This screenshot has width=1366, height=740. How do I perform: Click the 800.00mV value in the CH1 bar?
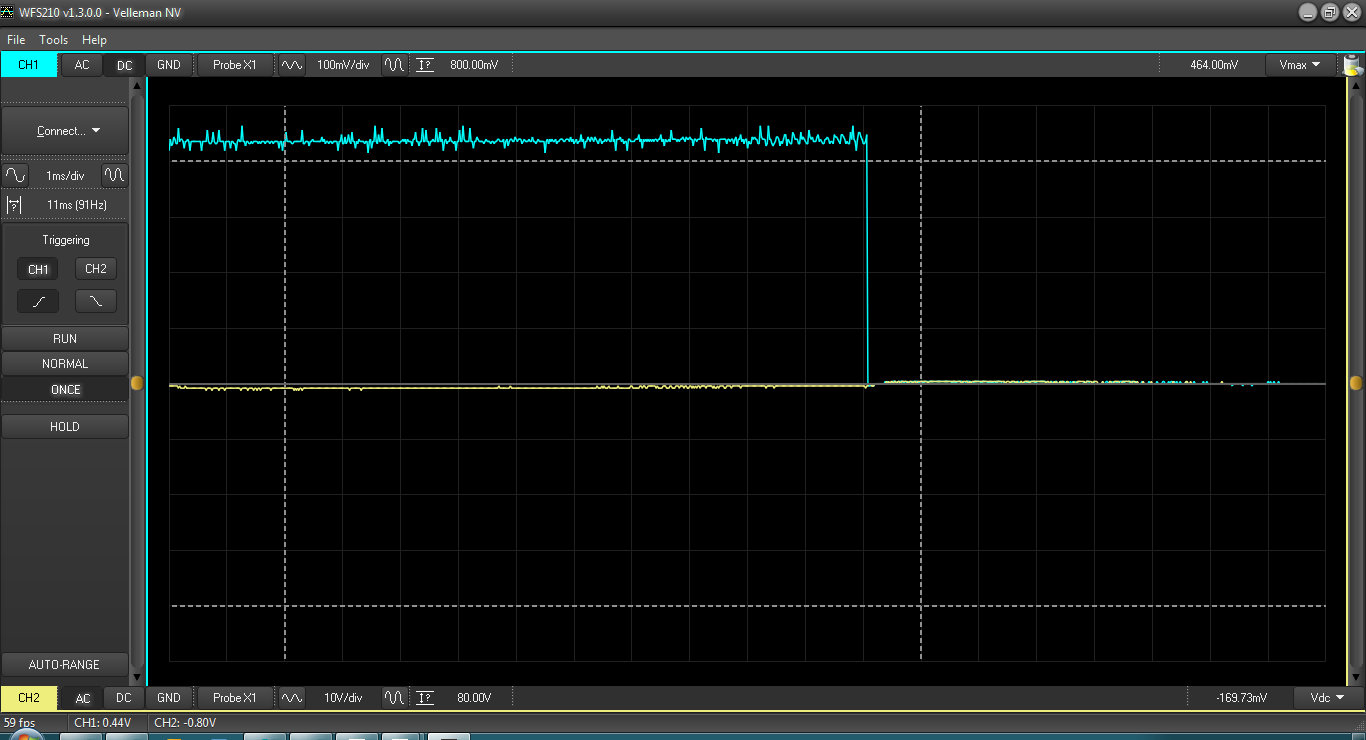tap(474, 65)
